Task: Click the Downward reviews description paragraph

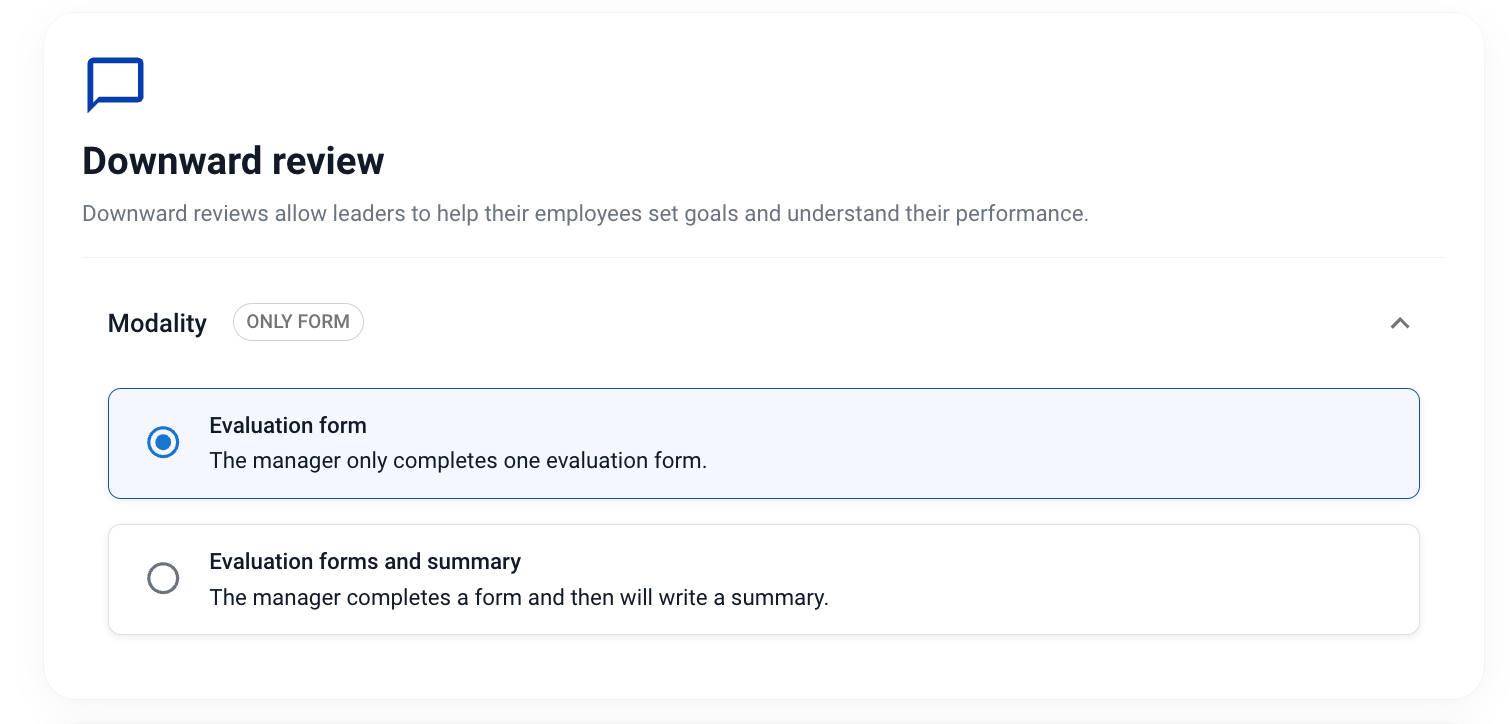Action: (585, 214)
